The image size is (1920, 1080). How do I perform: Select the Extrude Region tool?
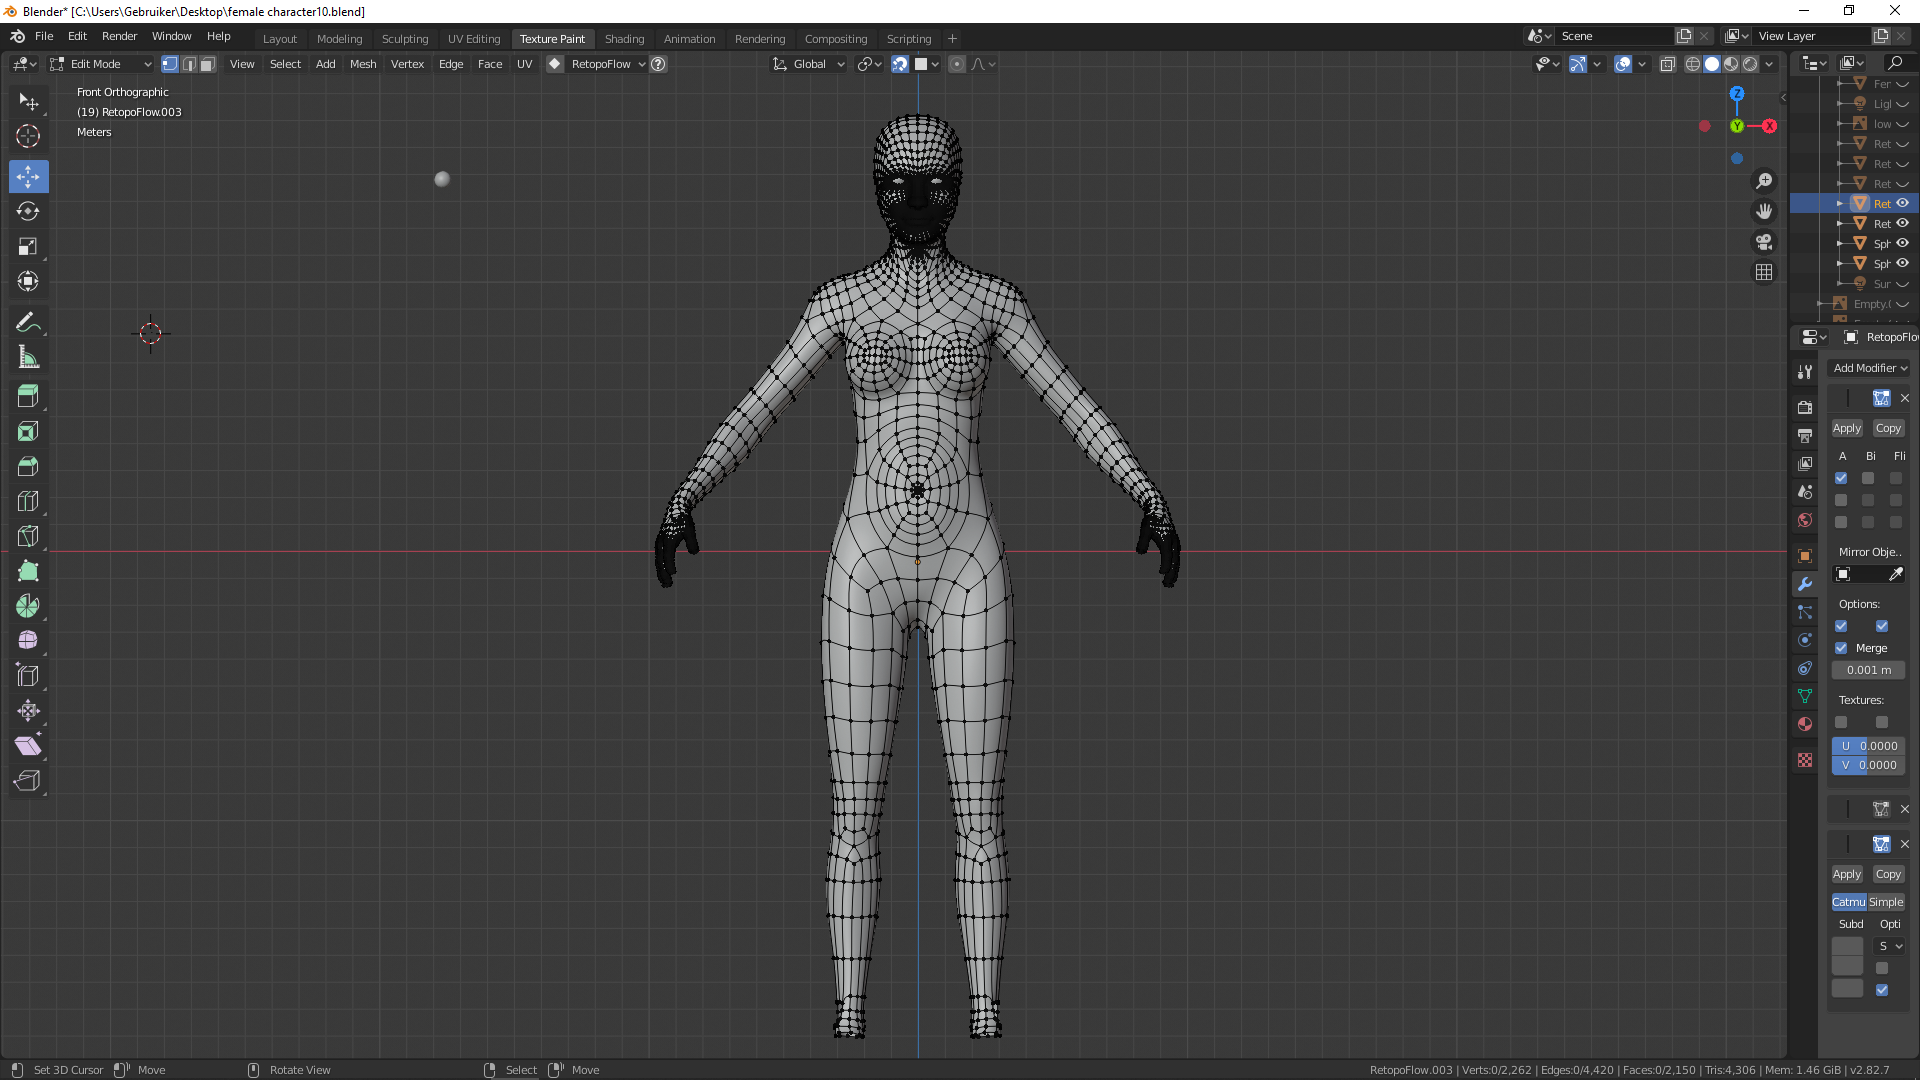click(28, 396)
